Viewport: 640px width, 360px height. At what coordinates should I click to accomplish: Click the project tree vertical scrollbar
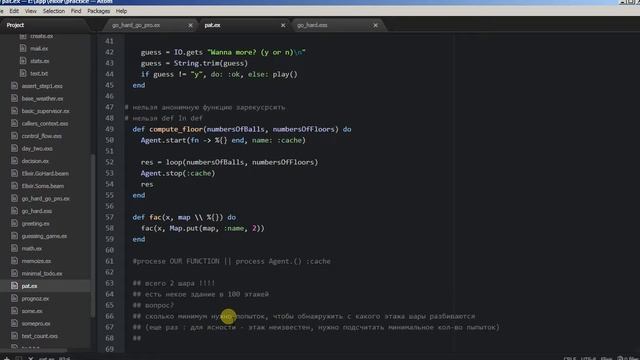(92, 236)
